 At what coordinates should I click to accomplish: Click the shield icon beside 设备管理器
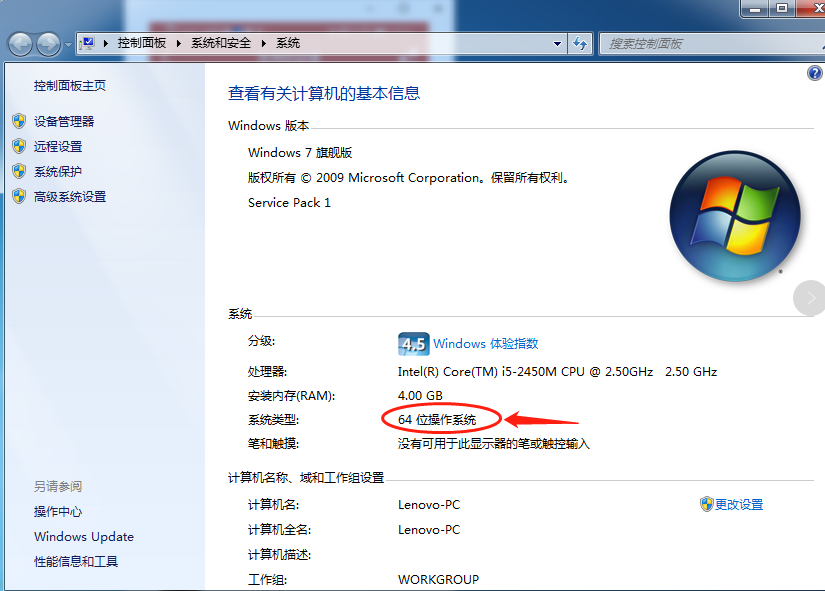tap(18, 121)
